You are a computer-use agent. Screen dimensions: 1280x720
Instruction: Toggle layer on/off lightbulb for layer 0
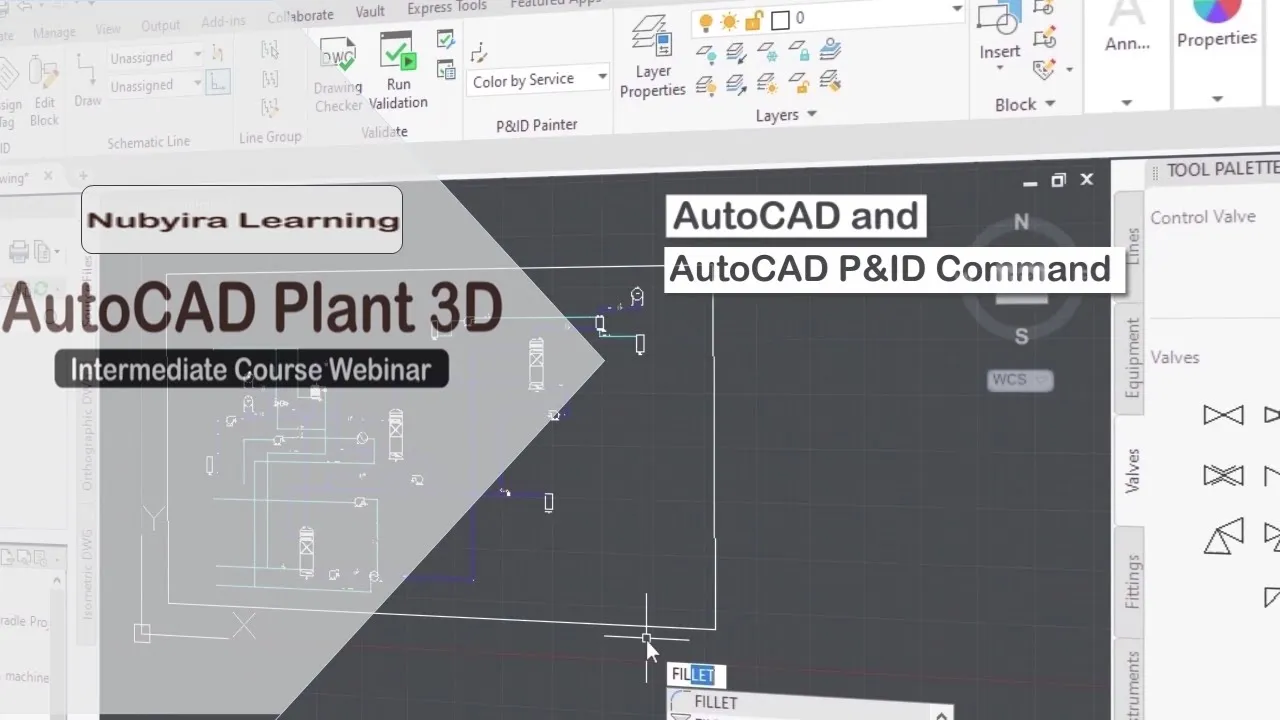pyautogui.click(x=705, y=21)
